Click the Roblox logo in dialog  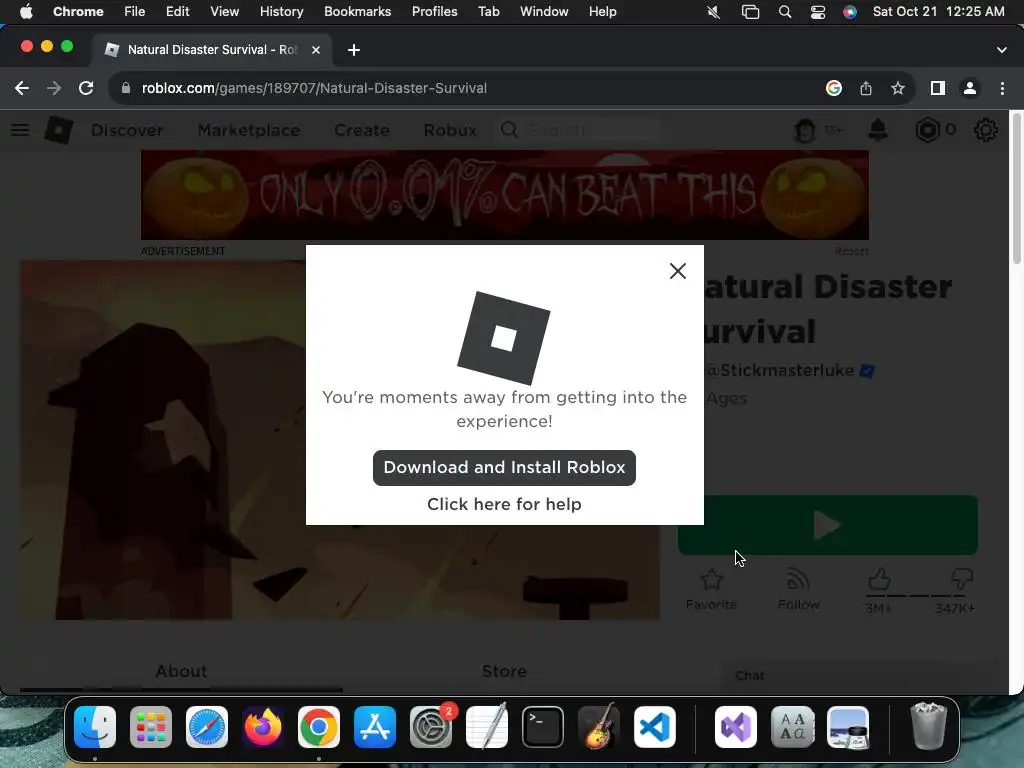coord(504,338)
